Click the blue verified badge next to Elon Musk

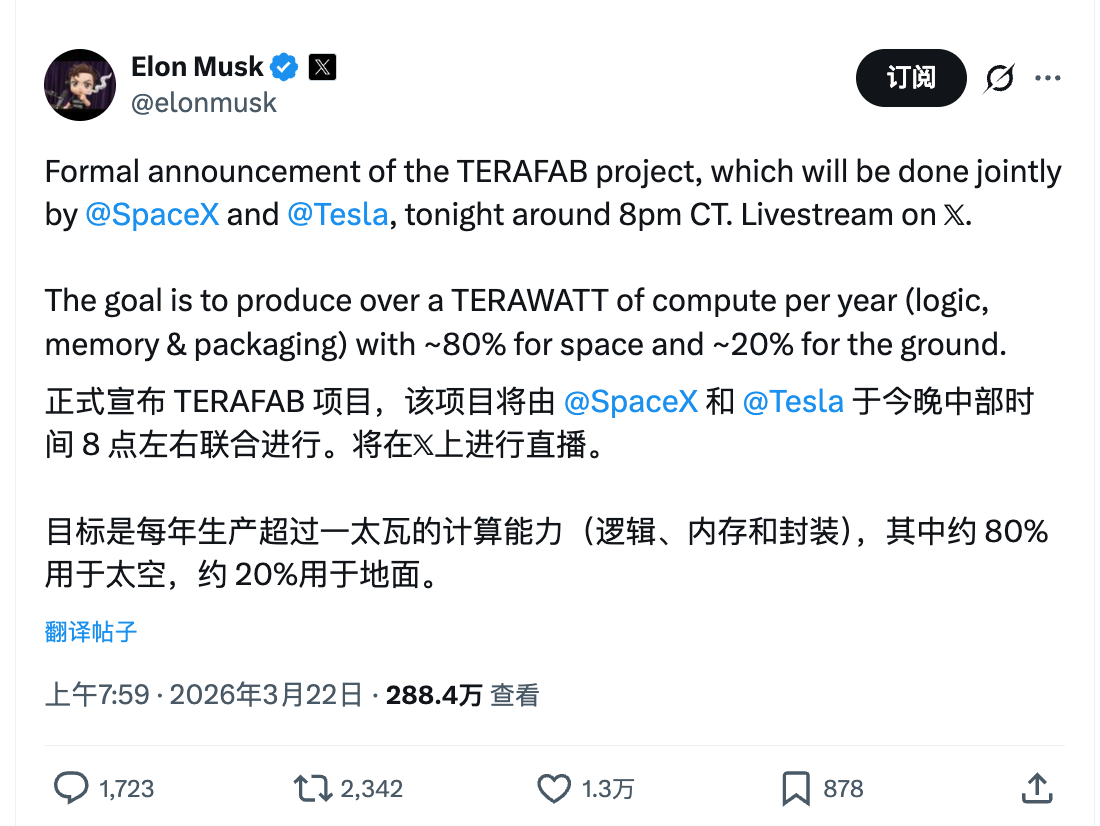click(x=285, y=66)
